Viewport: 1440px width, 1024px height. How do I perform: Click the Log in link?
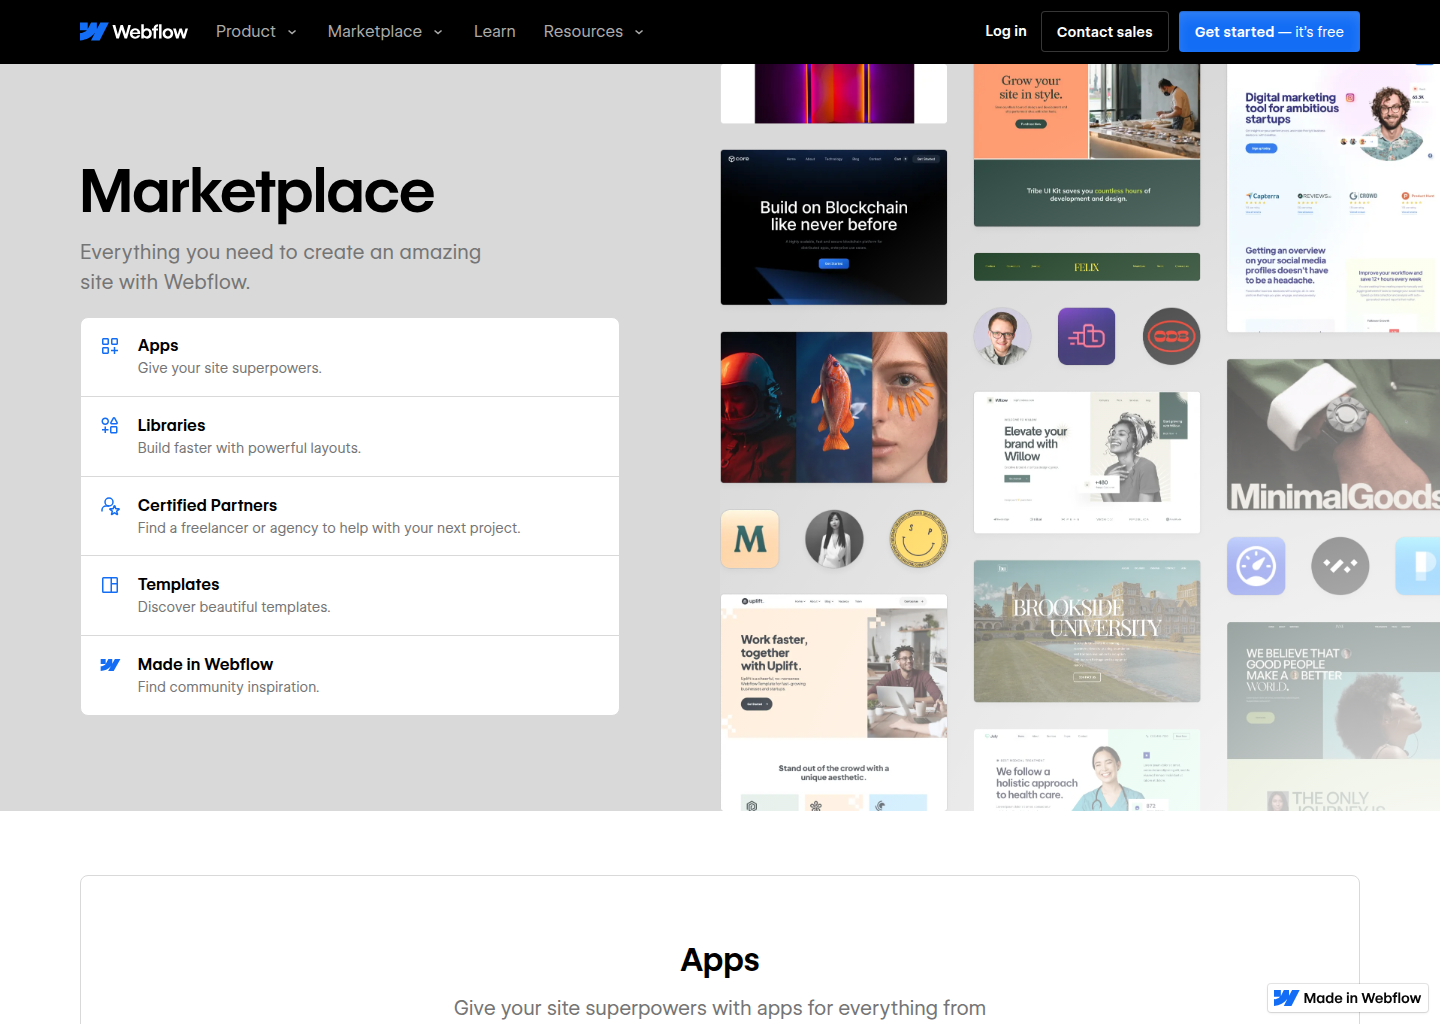tap(1005, 31)
